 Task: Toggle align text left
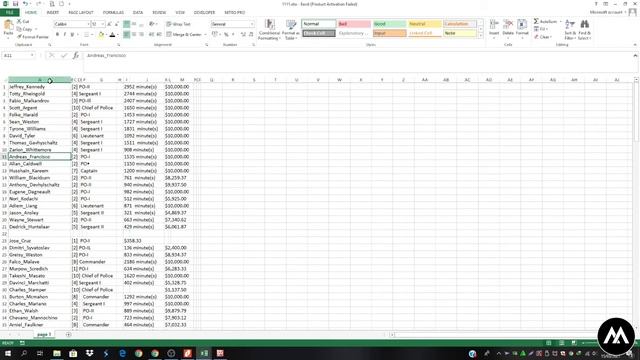click(127, 35)
